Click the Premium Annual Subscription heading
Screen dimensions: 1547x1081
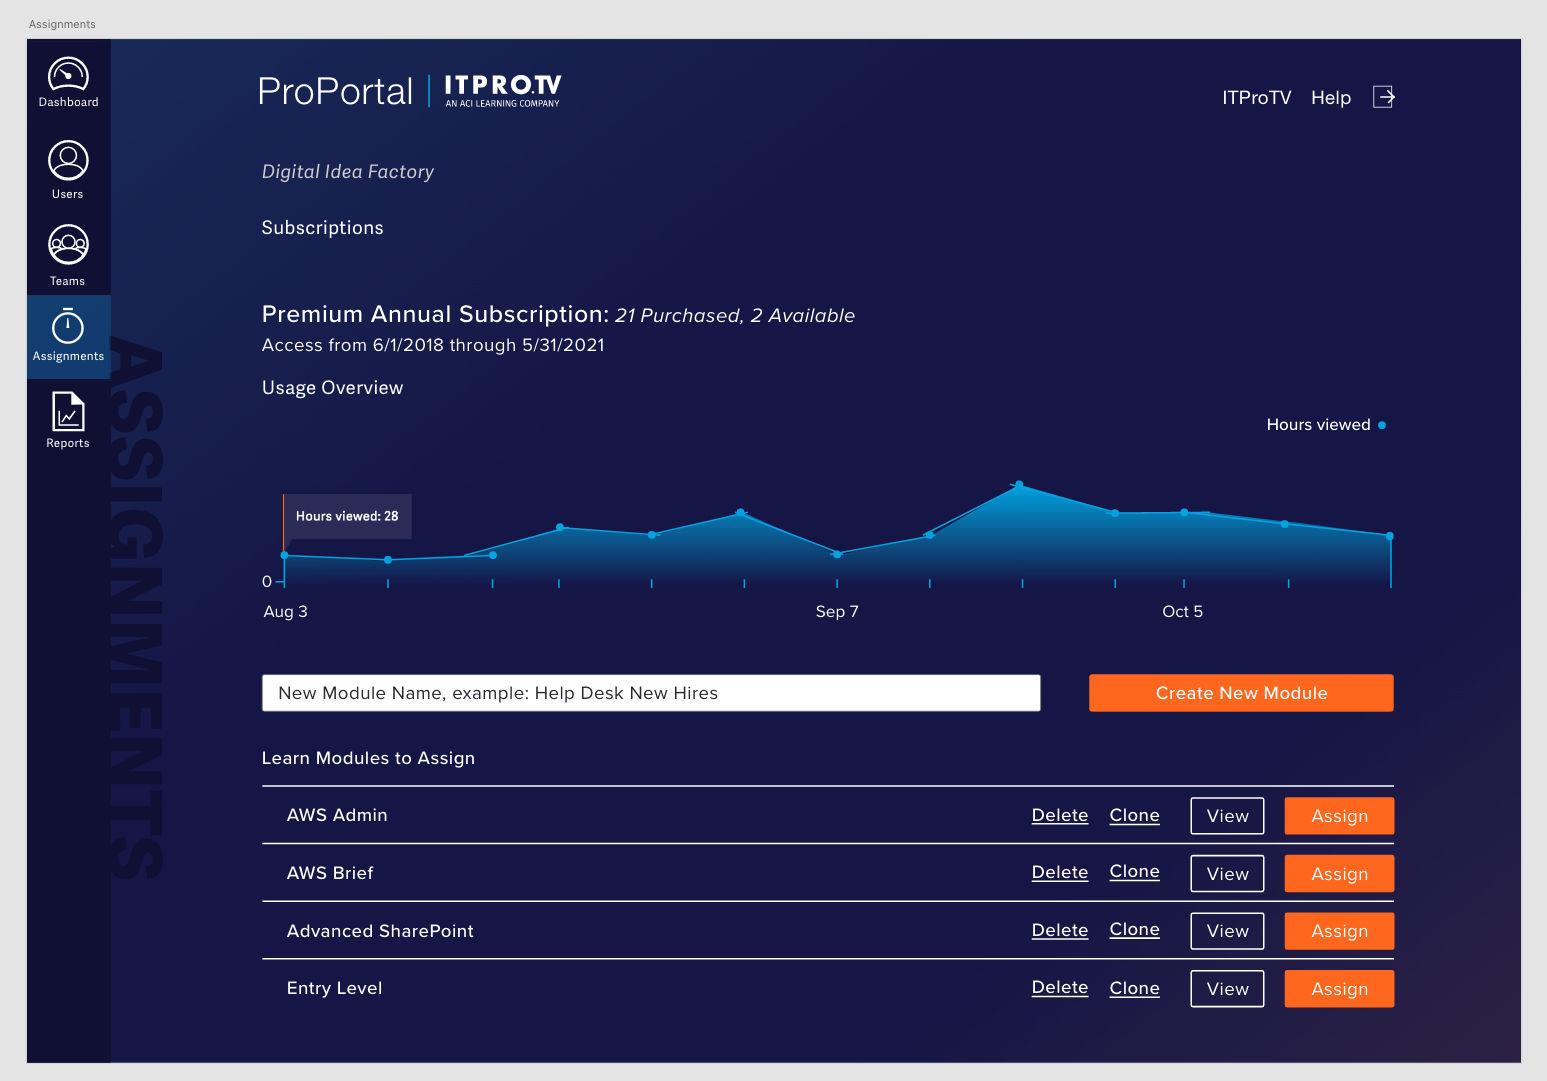[x=435, y=314]
